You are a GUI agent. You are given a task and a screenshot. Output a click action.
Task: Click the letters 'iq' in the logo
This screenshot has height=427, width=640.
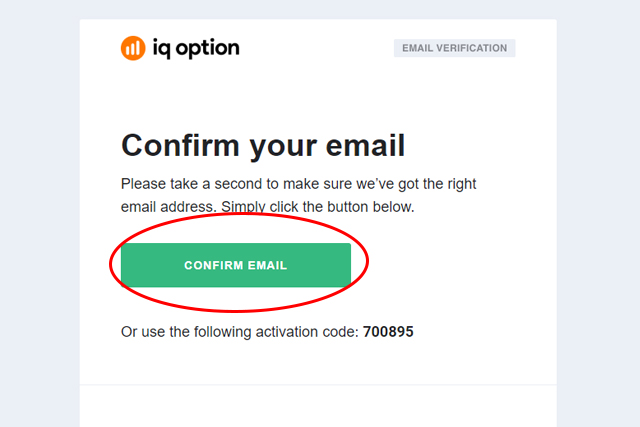coord(162,49)
